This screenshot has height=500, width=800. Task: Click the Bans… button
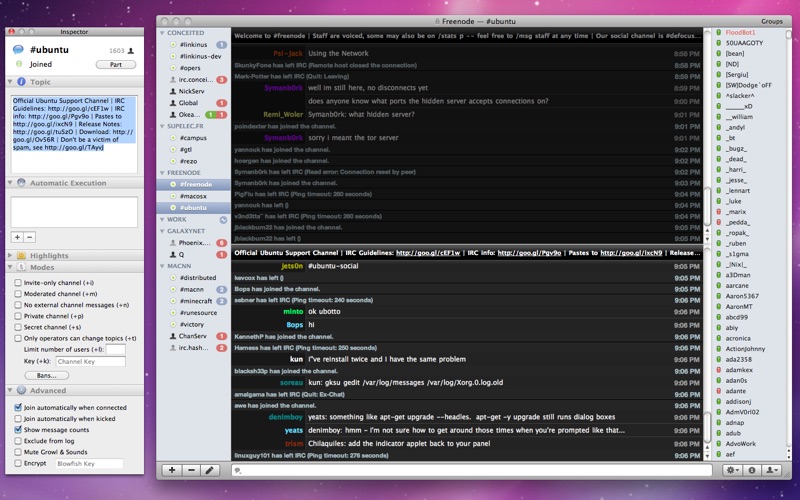tap(46, 376)
